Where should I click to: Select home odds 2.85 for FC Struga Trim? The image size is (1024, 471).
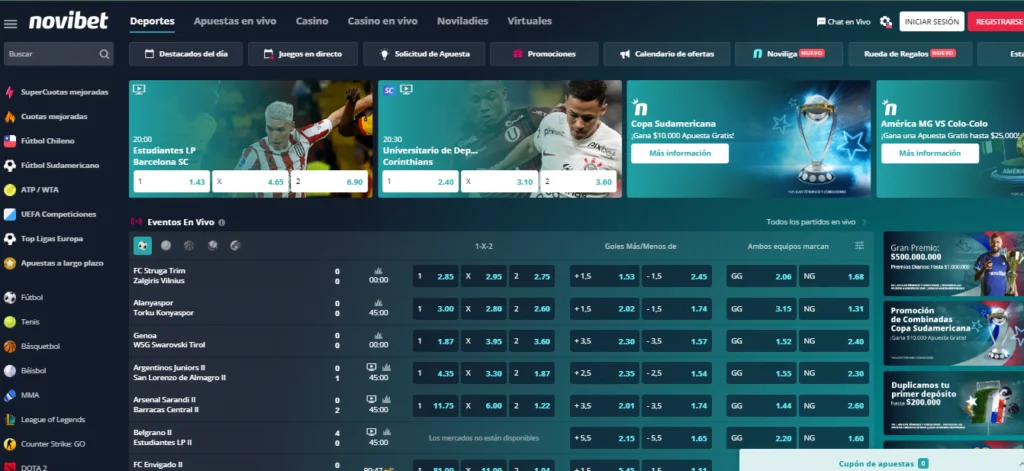pyautogui.click(x=436, y=276)
